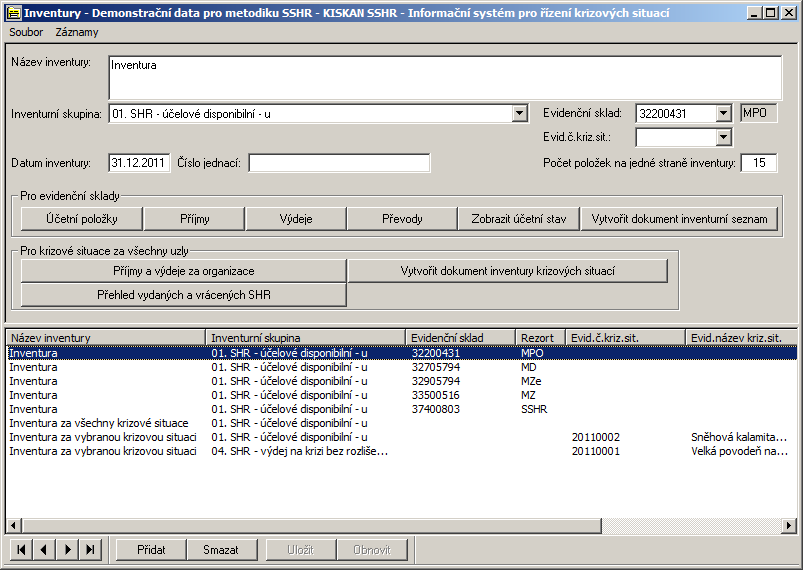Viewport: 803px width, 570px height.
Task: Select the row with sklad 32200431
Action: click(x=402, y=353)
